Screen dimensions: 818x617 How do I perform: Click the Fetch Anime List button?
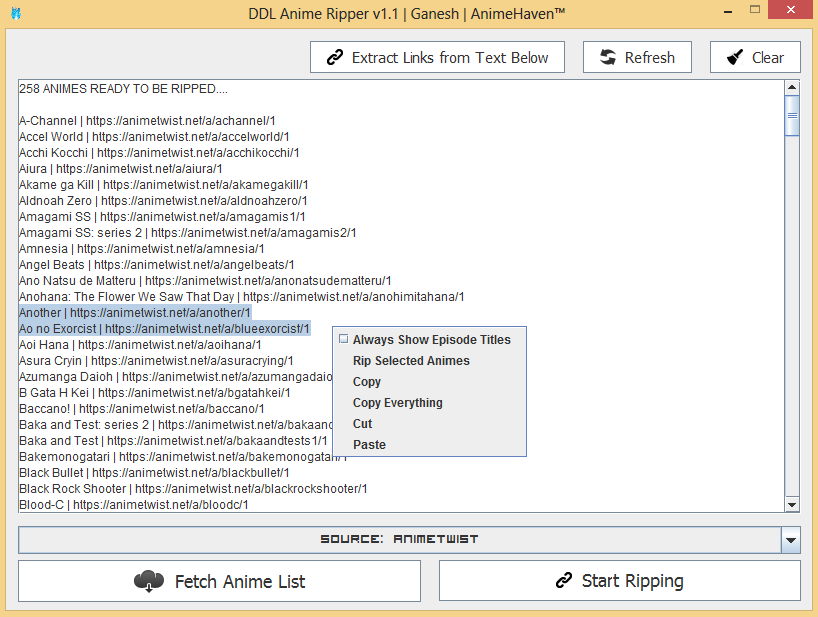(220, 580)
